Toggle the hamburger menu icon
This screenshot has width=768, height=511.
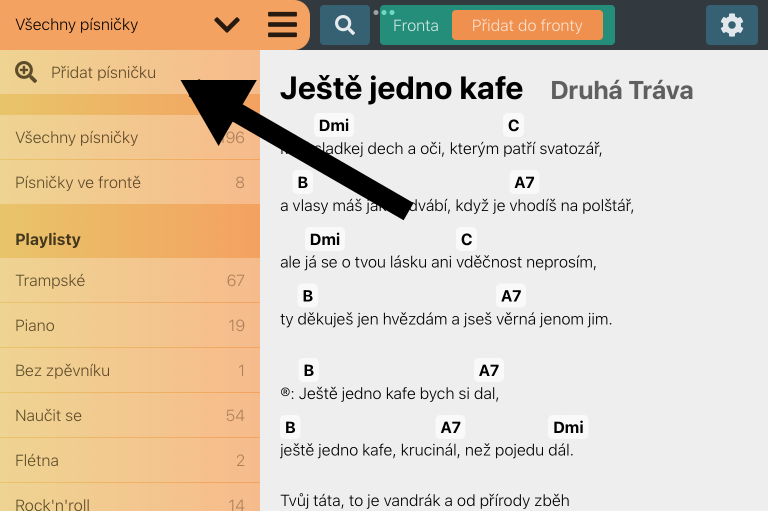pos(283,24)
